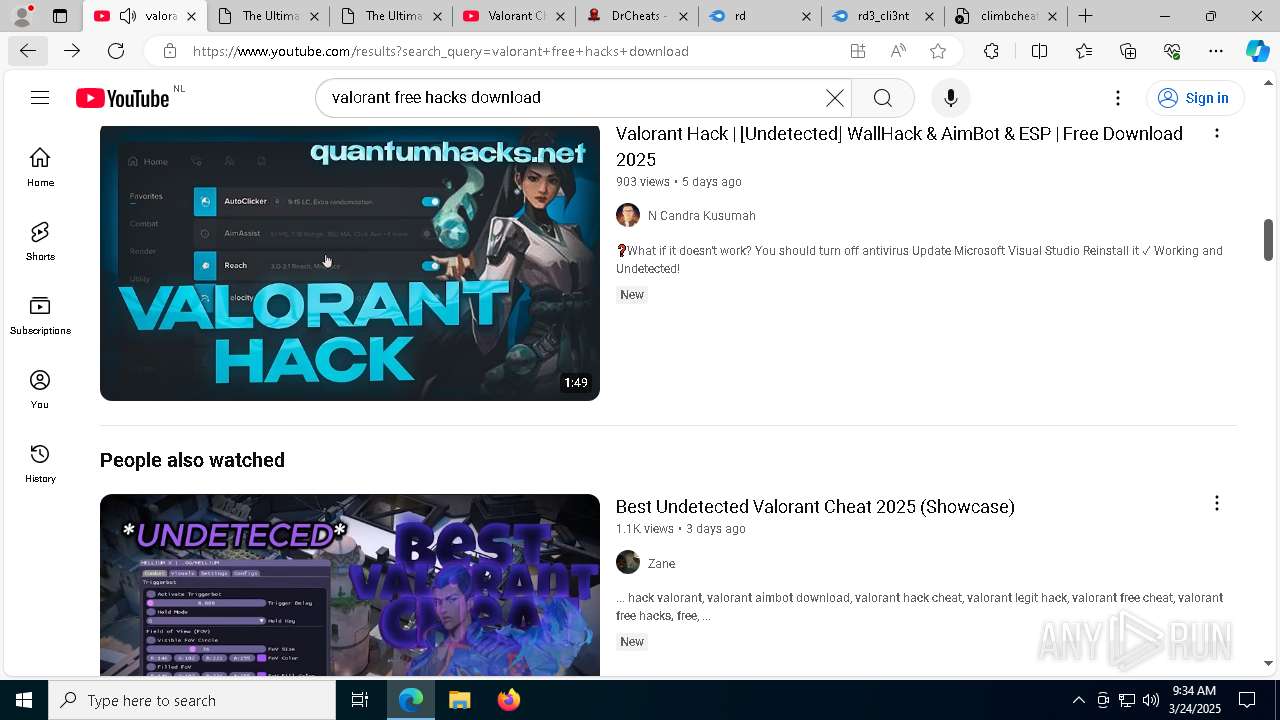The image size is (1280, 720).
Task: Open Edge Settings and more menu
Action: coord(1216,51)
